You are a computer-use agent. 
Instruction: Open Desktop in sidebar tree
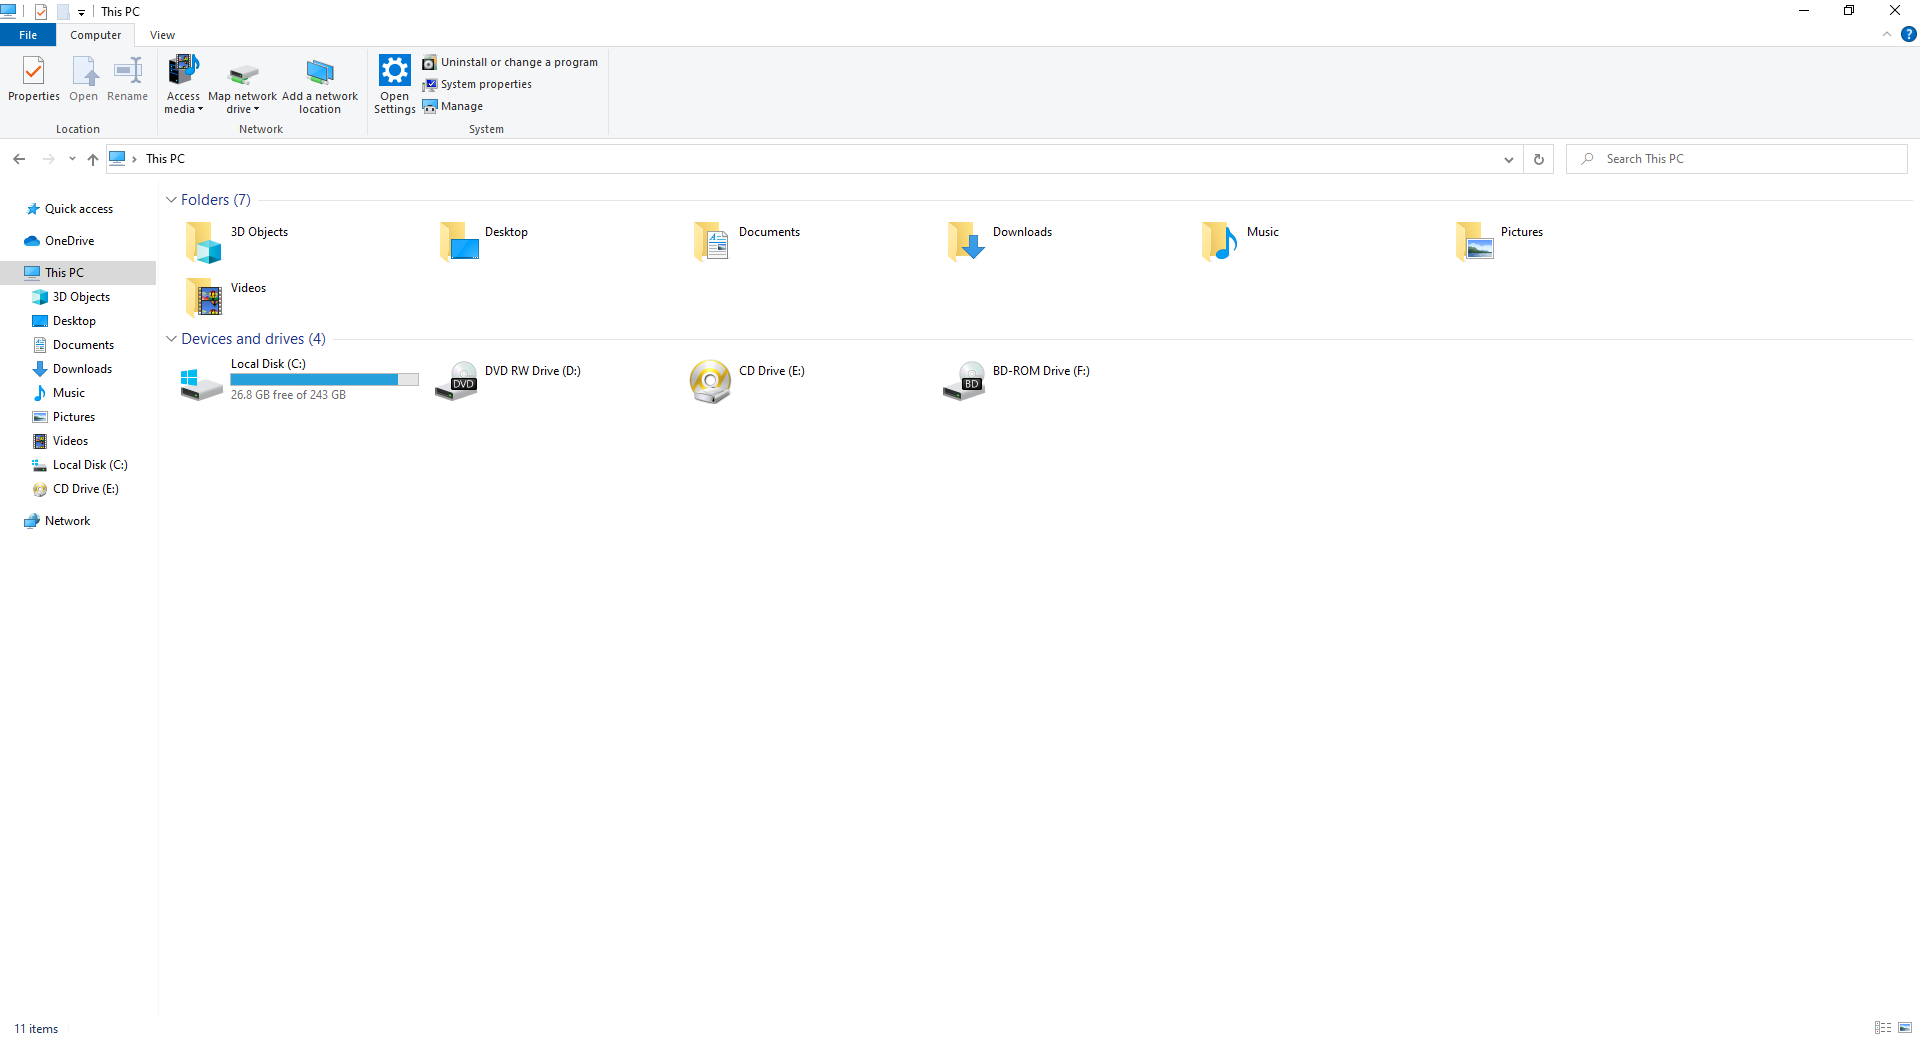pos(74,321)
